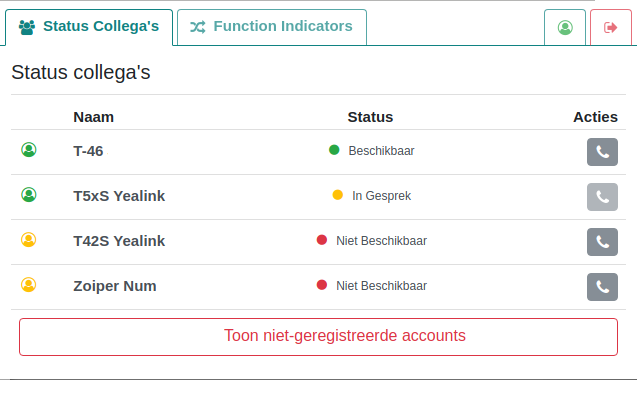Click phone icon for T5xS Yealink
This screenshot has width=640, height=400.
tap(602, 197)
